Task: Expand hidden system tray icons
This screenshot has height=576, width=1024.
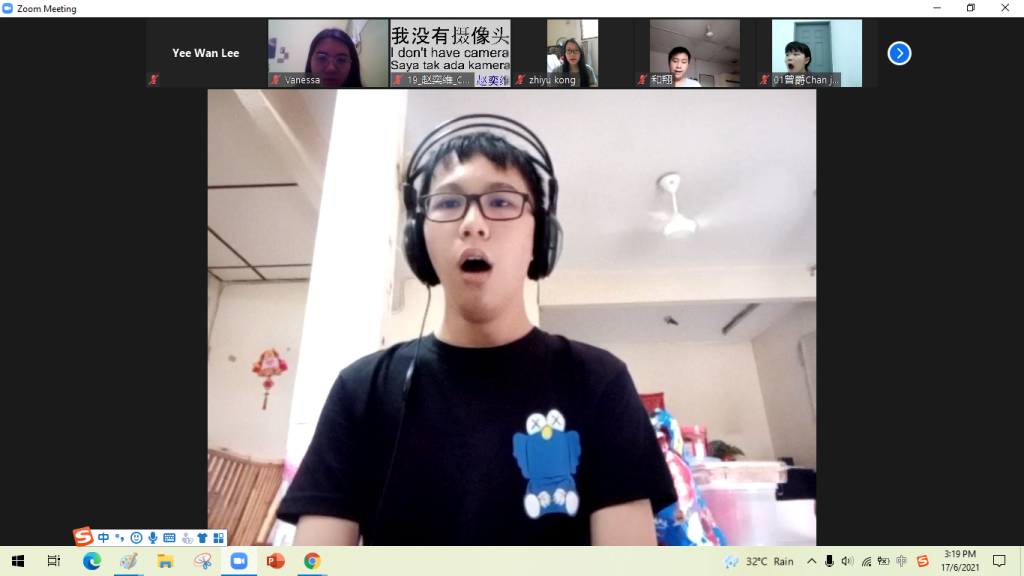Action: (x=811, y=561)
